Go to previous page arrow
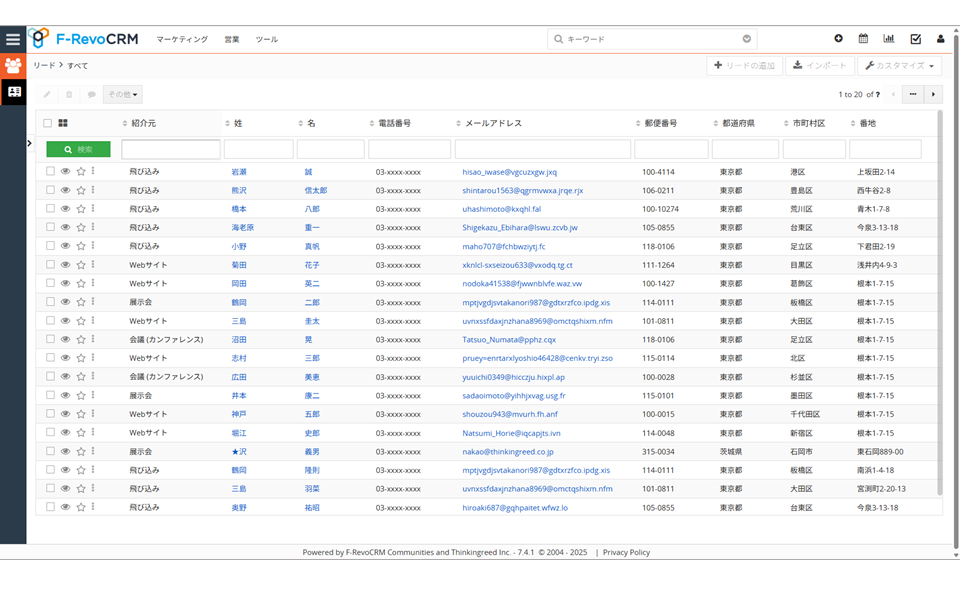The image size is (960, 600). [893, 94]
